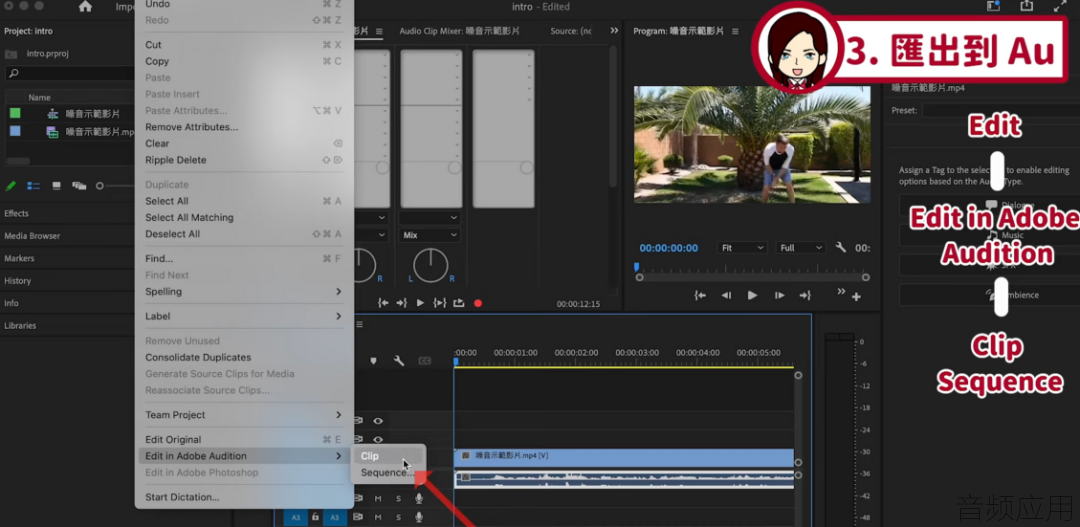Open the Mix output dropdown
The image size is (1080, 527).
tap(430, 235)
